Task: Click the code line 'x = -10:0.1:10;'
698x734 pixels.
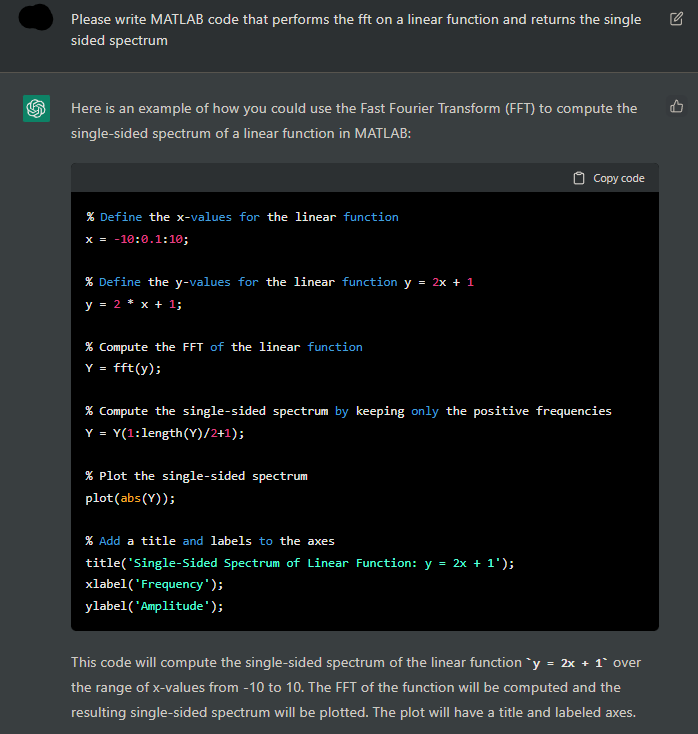Action: (137, 239)
